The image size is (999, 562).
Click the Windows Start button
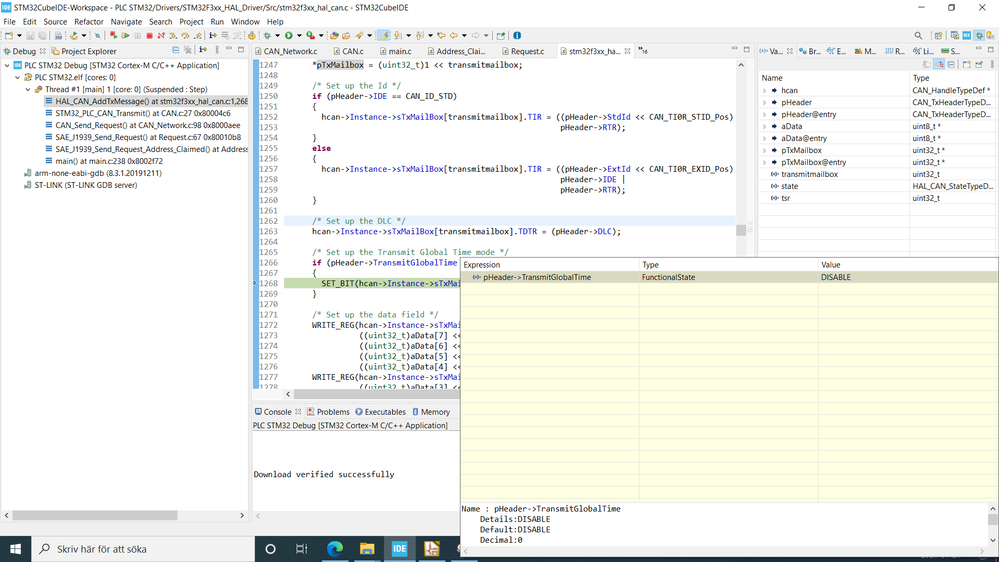click(15, 549)
